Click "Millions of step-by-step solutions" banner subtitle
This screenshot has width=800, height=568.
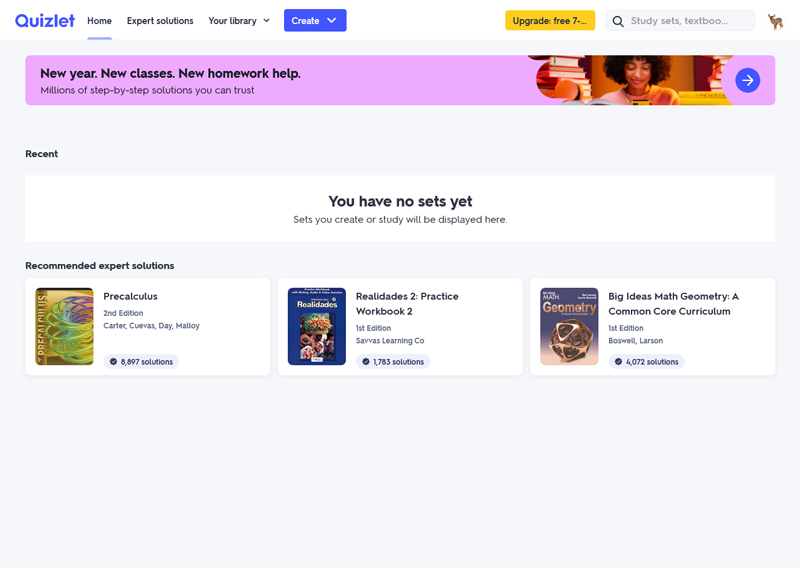(x=147, y=90)
